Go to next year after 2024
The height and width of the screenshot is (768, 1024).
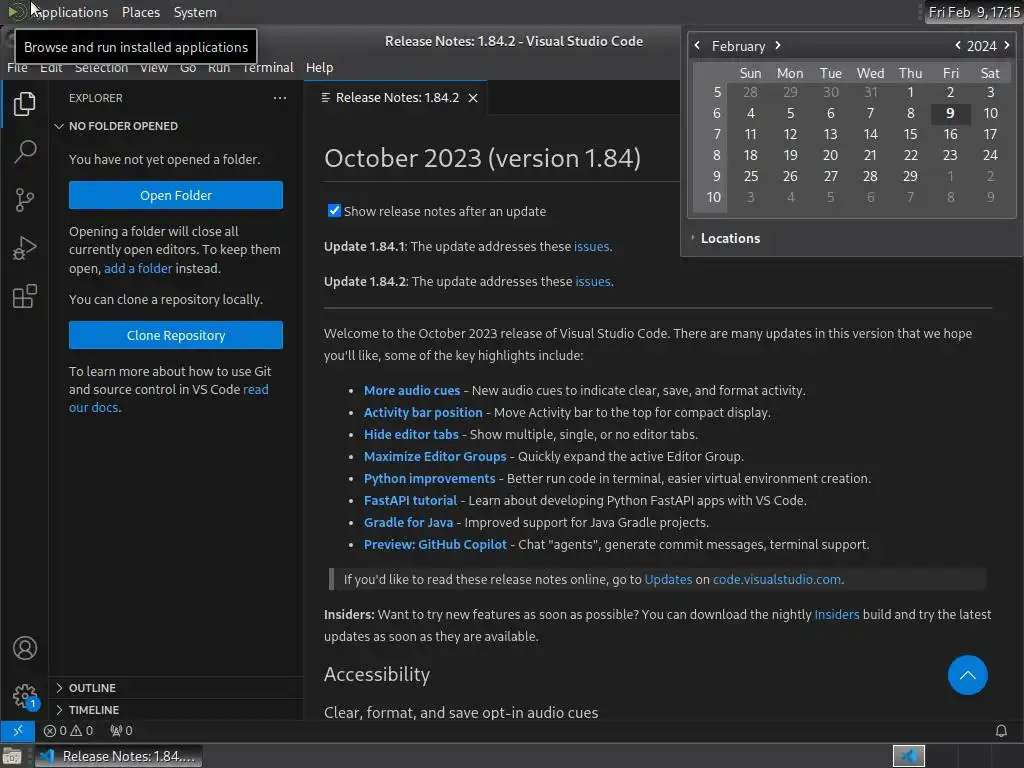tap(1006, 45)
